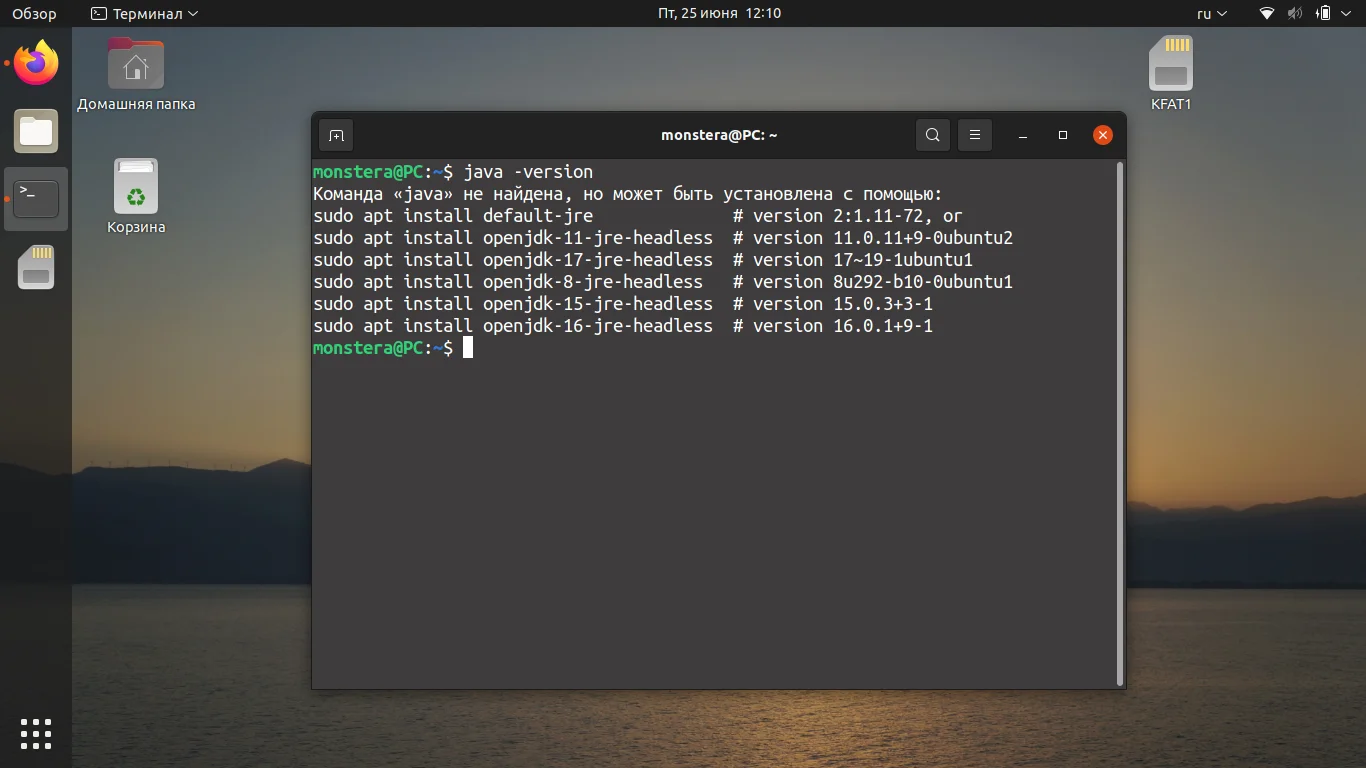
Task: Open the SD card drive in the dock
Action: pyautogui.click(x=37, y=267)
